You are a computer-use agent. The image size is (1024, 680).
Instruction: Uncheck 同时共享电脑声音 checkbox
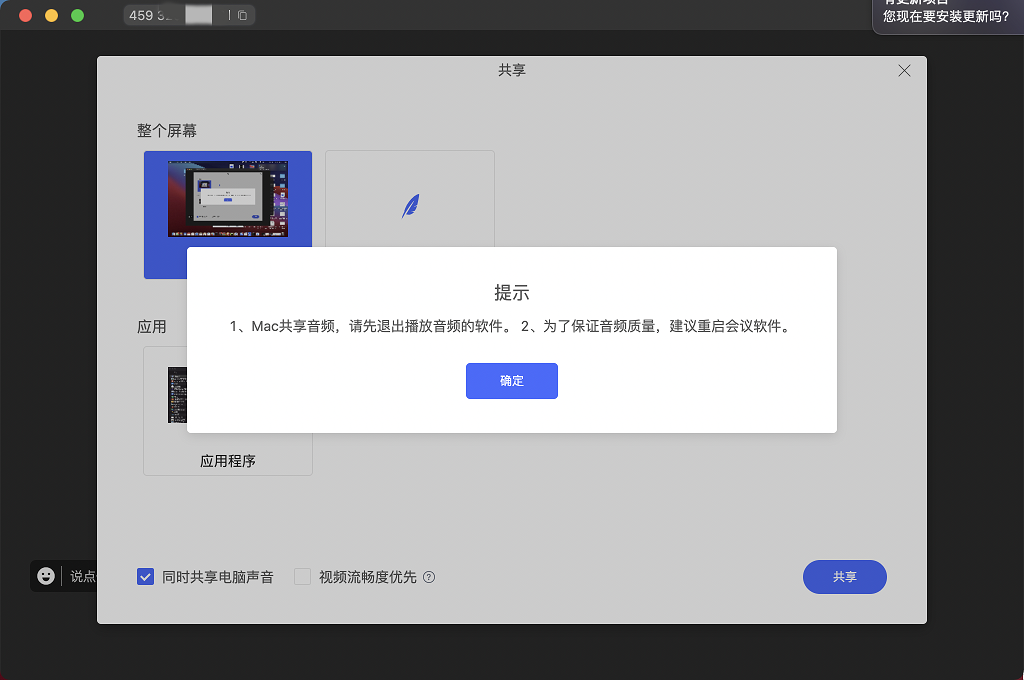point(145,577)
